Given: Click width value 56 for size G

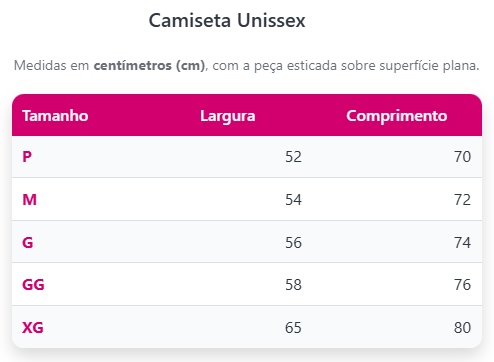Looking at the screenshot, I should click(293, 242).
